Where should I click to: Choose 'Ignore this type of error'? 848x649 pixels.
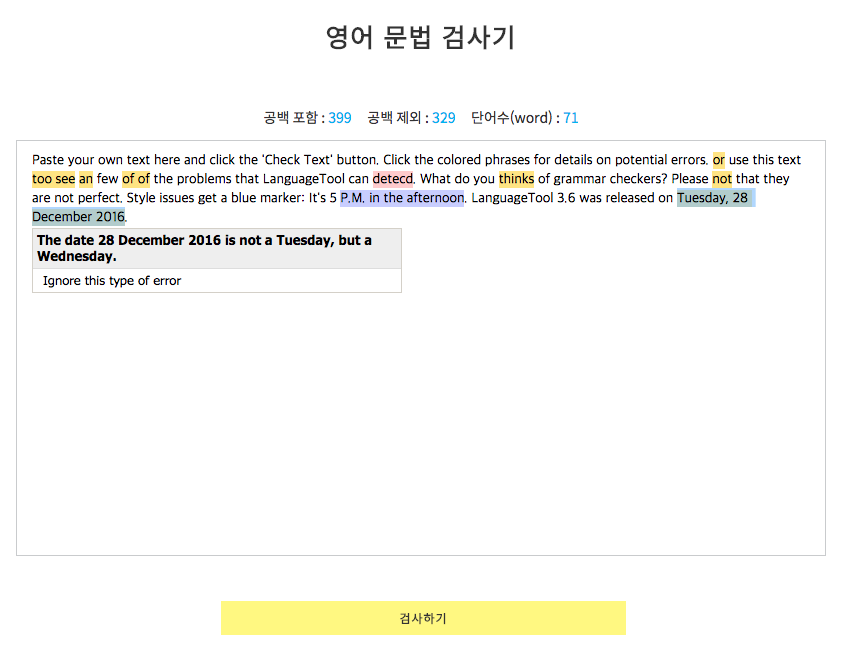(x=112, y=281)
